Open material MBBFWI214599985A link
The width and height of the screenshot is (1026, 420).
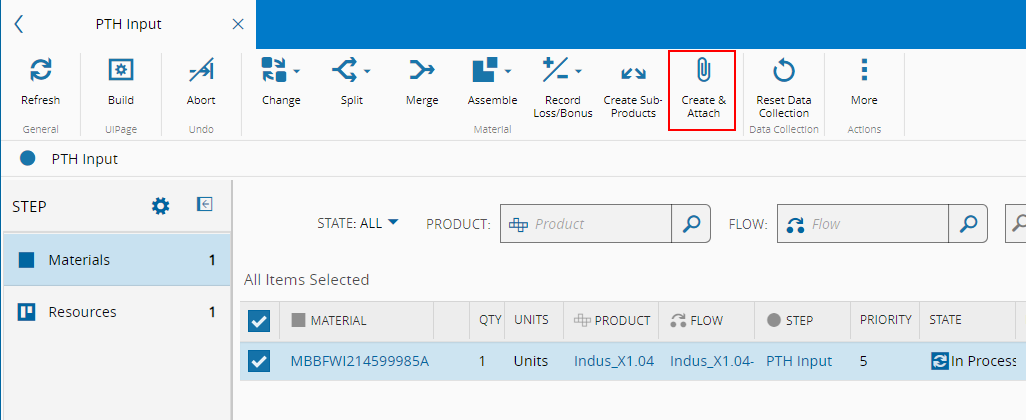(x=359, y=361)
